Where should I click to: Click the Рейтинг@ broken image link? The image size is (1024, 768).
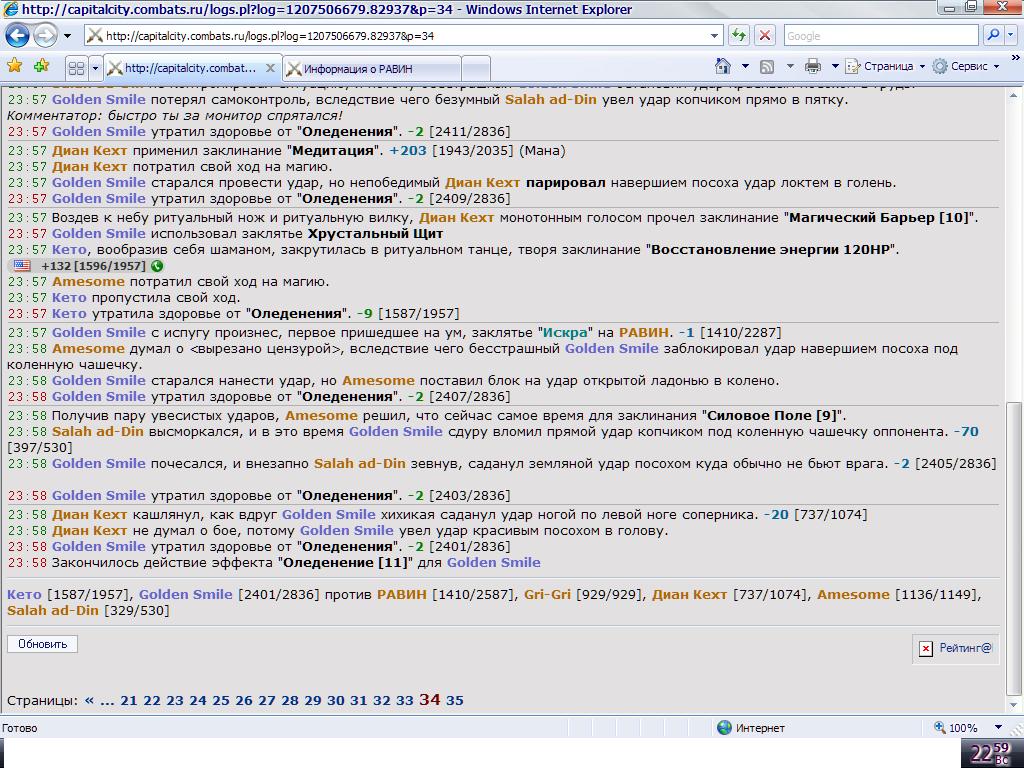[955, 648]
